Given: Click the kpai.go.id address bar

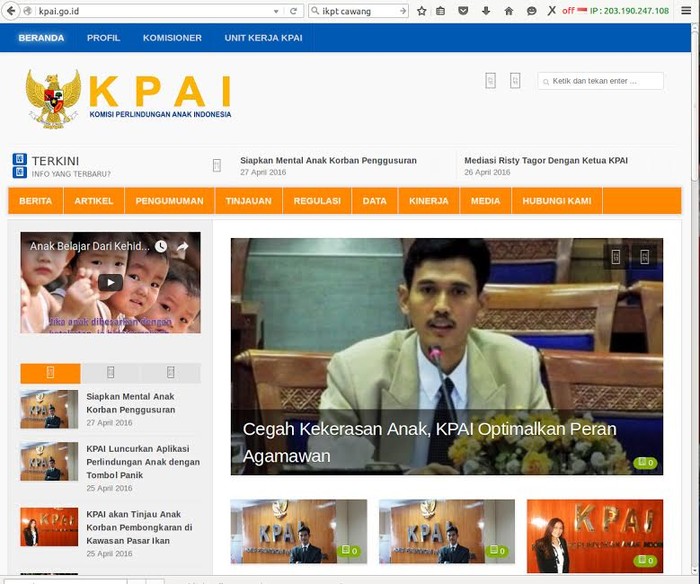Looking at the screenshot, I should click(152, 11).
